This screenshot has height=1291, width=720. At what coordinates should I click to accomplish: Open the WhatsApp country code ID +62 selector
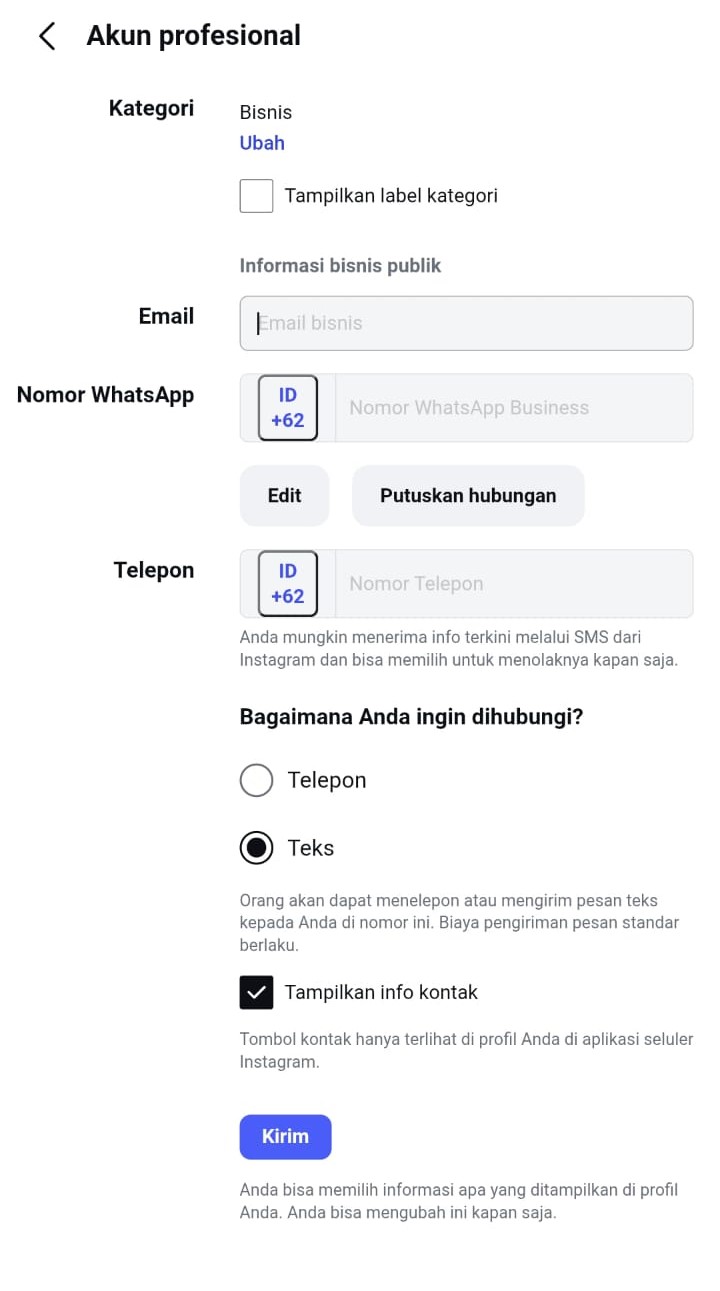(288, 408)
